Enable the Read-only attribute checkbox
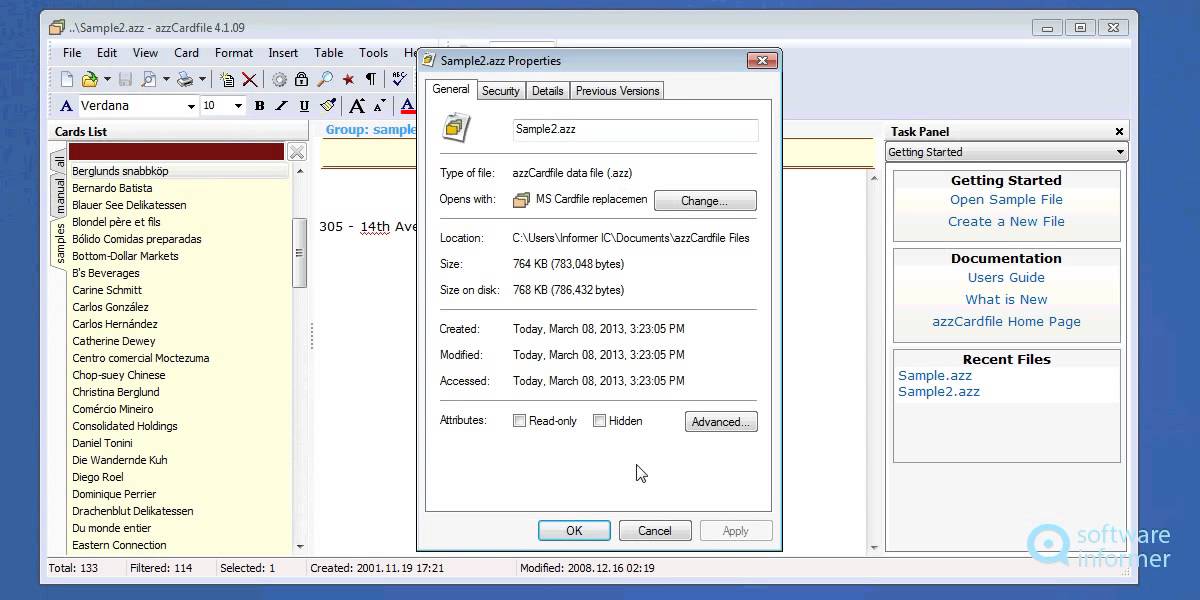 click(519, 421)
